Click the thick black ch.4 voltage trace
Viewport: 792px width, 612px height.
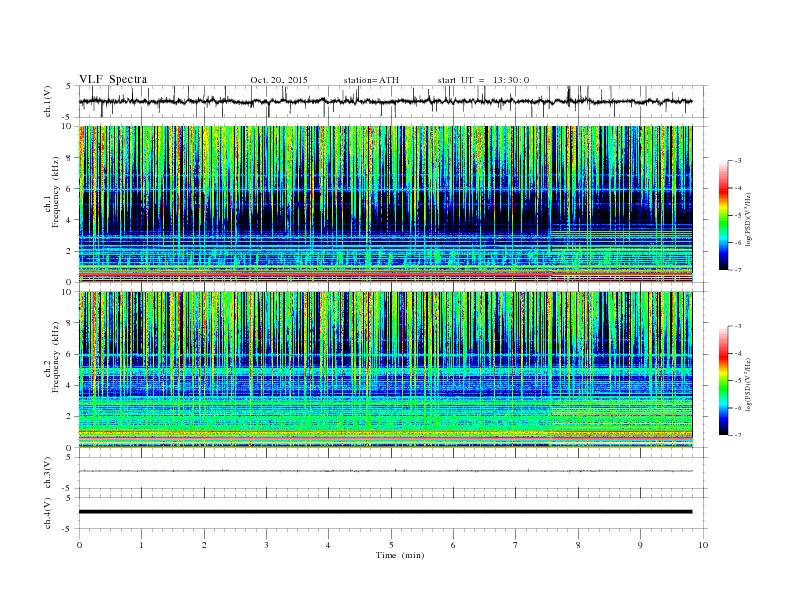tap(385, 512)
